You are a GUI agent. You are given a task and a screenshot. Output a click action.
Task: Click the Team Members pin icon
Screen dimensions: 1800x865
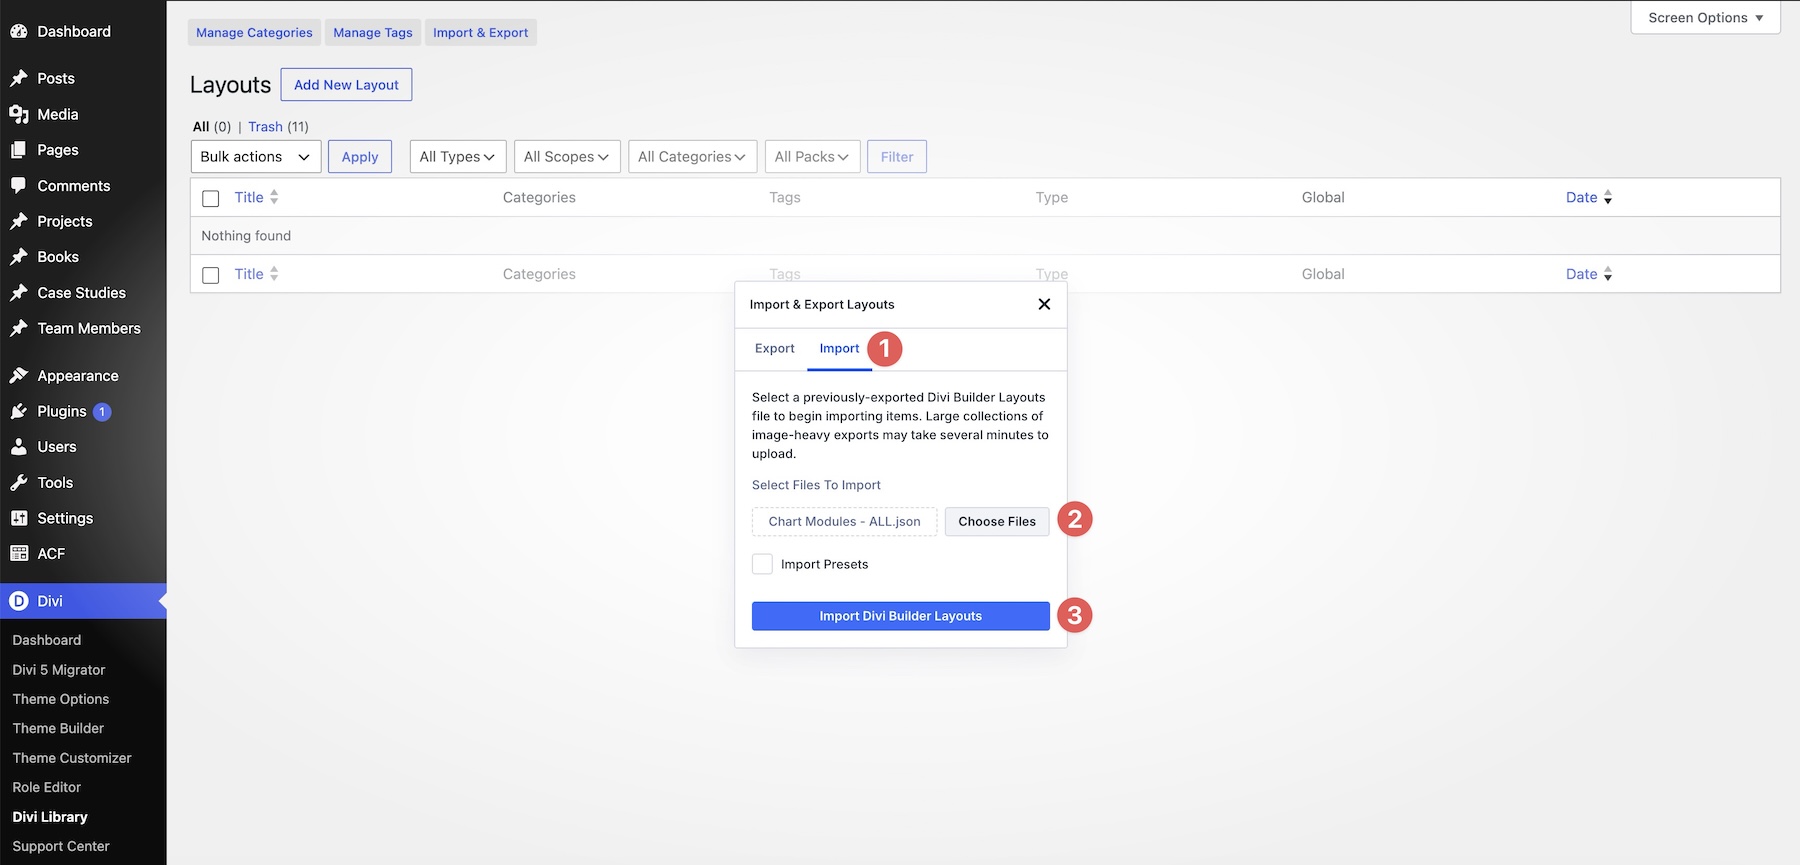coord(19,328)
